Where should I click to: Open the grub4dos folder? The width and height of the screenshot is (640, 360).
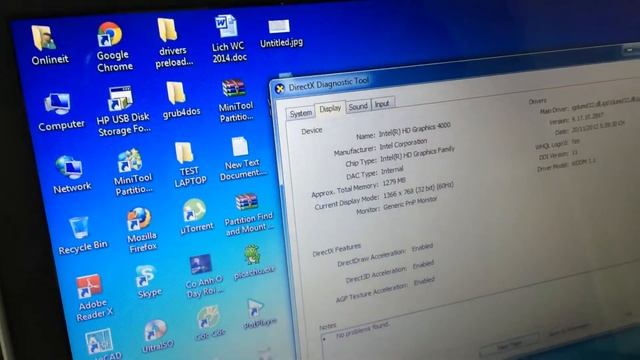point(176,93)
